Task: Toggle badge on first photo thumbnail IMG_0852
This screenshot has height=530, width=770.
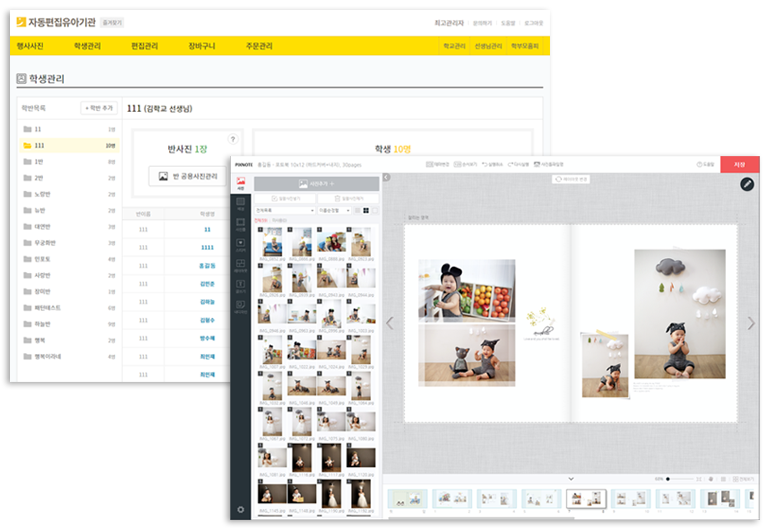Action: (261, 230)
